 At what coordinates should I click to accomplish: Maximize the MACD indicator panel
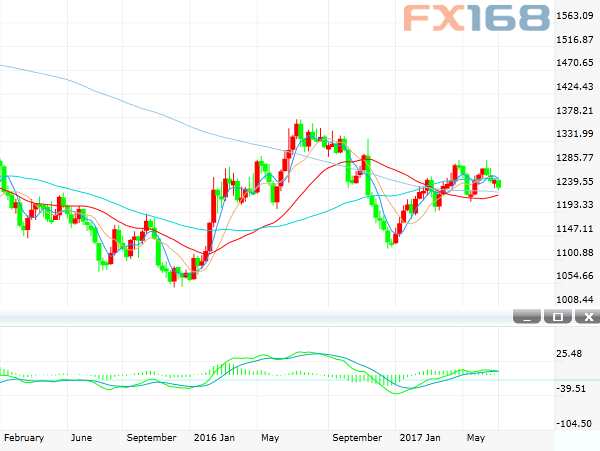click(x=558, y=317)
